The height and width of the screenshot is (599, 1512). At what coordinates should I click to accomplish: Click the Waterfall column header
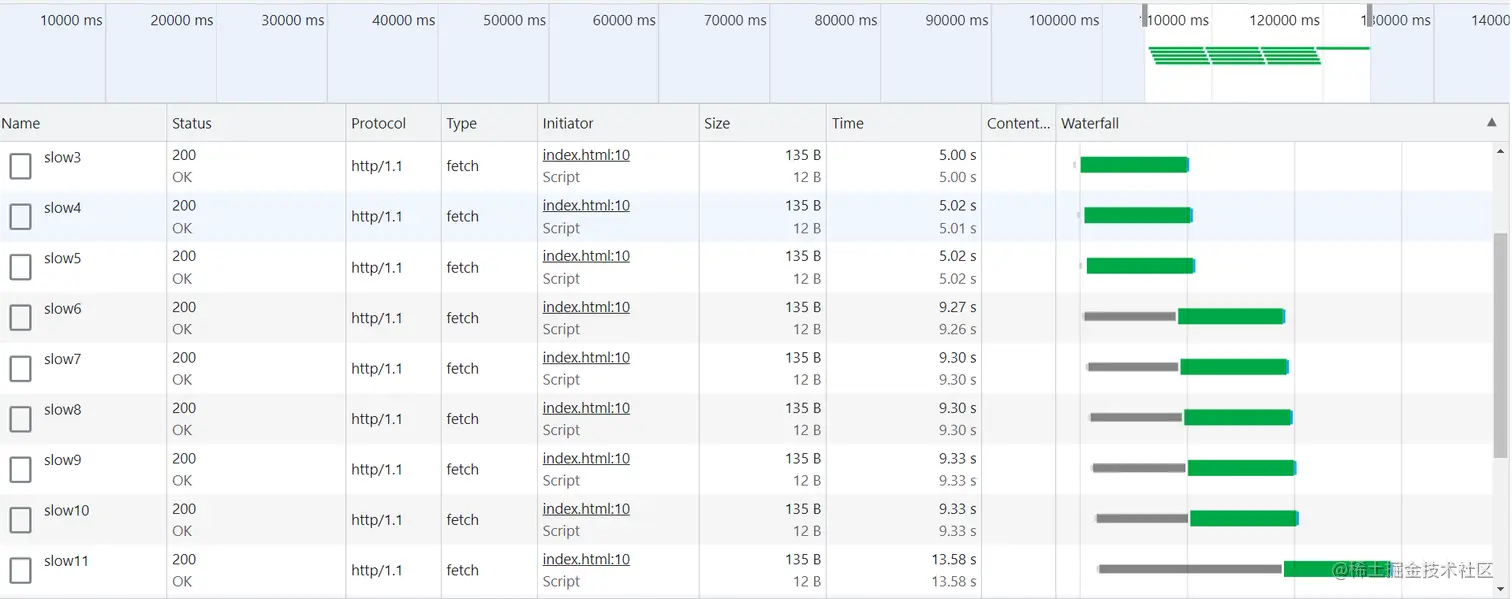tap(1283, 123)
